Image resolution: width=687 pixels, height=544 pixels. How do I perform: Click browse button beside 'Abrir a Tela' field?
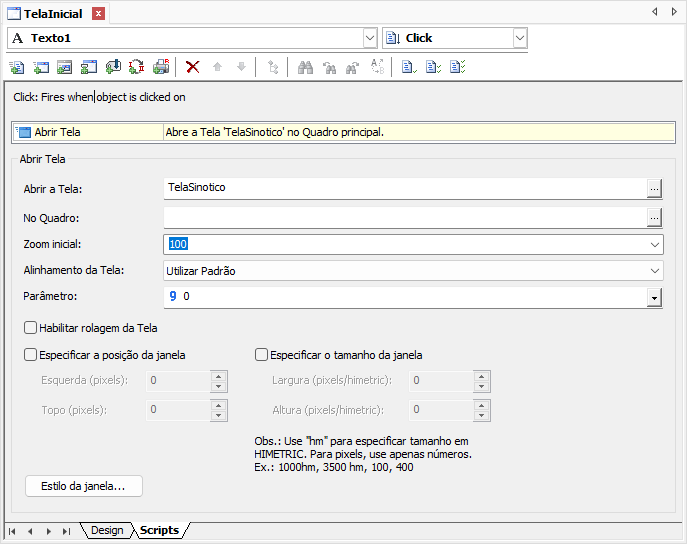pos(654,187)
